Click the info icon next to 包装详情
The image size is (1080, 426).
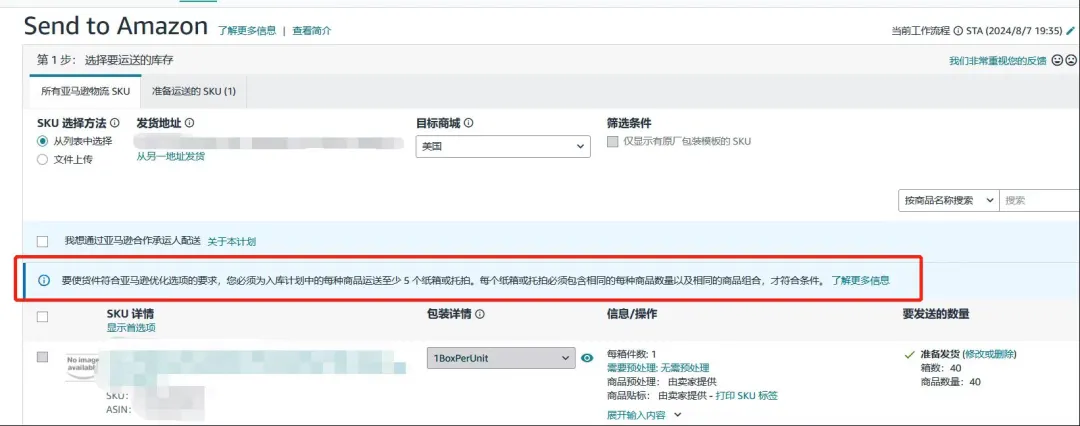point(480,314)
